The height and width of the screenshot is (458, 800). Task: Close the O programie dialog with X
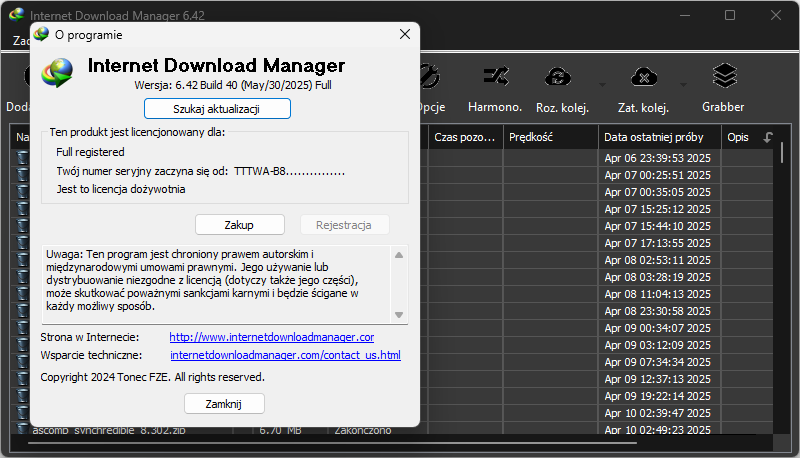pos(405,34)
